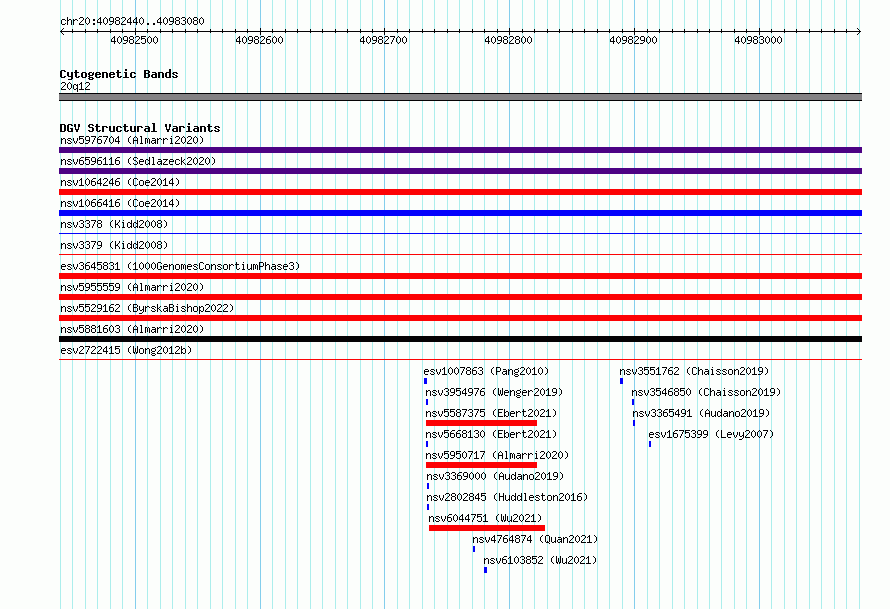Click the 40982800 ruler position label

509,40
